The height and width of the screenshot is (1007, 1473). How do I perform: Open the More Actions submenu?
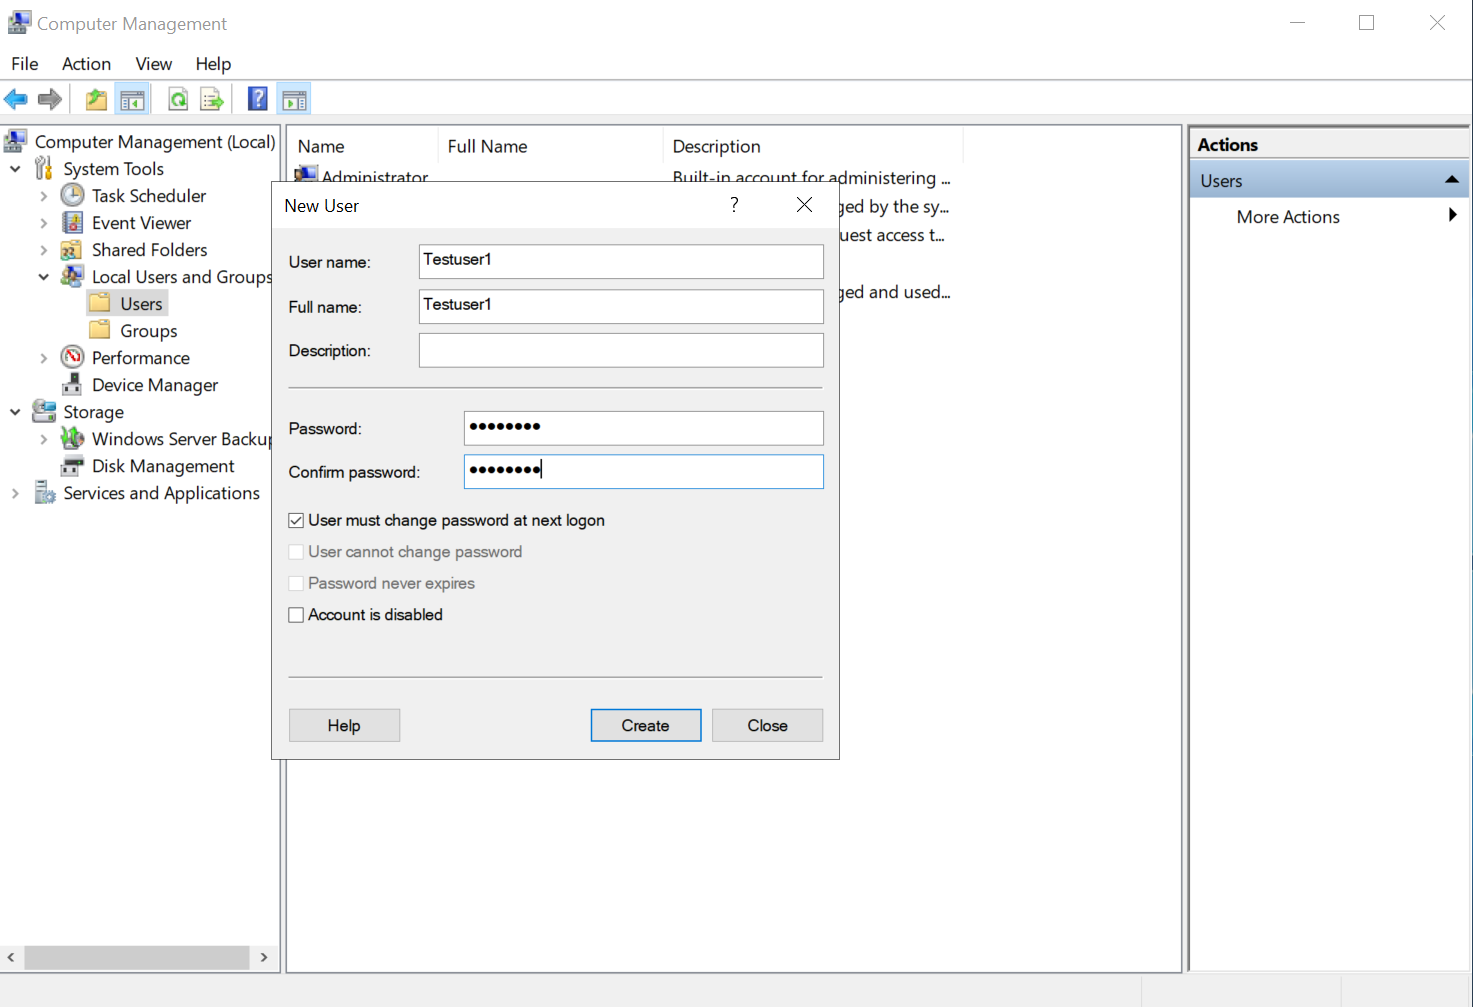1328,216
